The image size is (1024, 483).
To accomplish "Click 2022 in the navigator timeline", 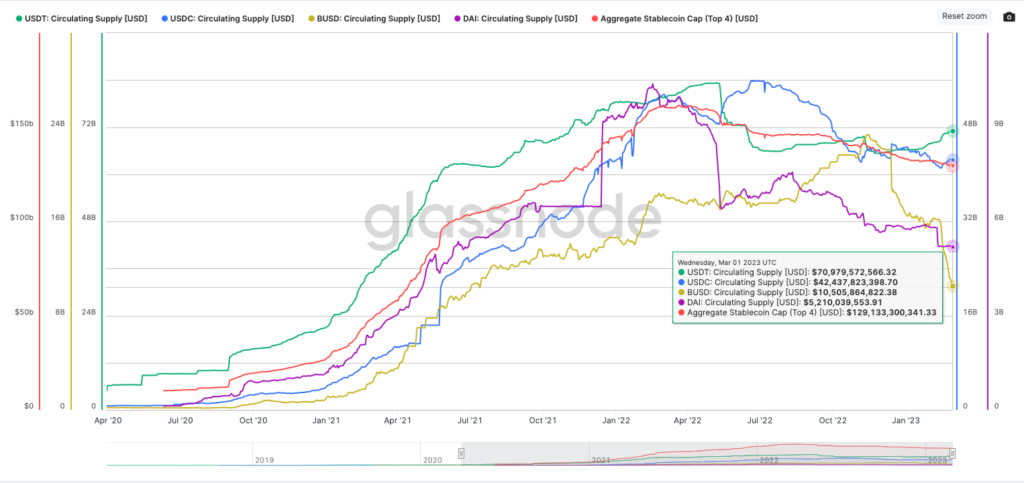I will tap(769, 460).
